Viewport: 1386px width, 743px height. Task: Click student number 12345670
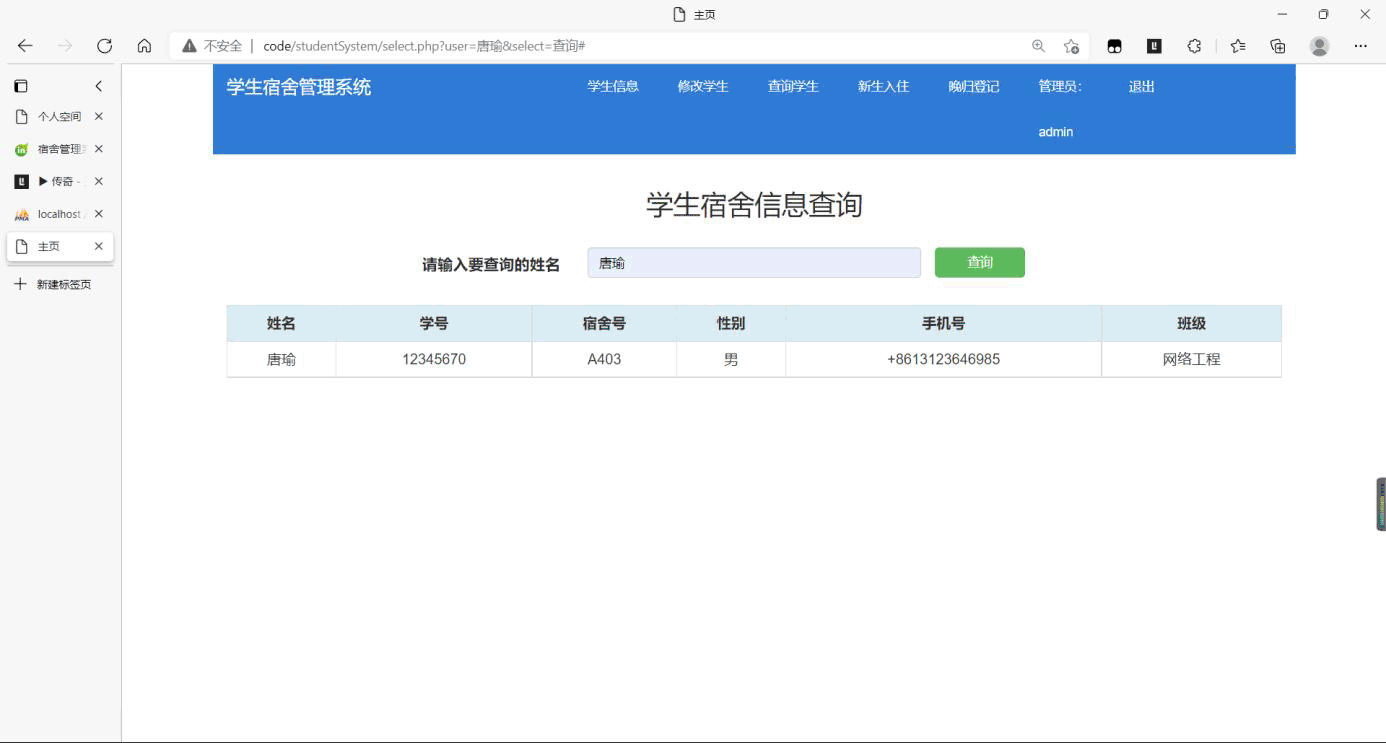coord(434,359)
